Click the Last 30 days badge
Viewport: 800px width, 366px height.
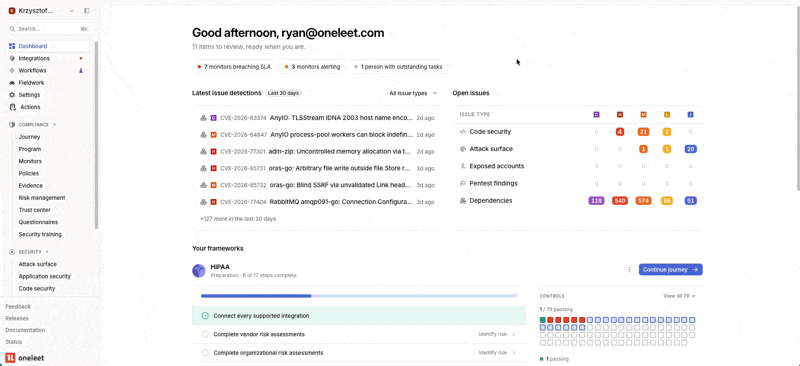pyautogui.click(x=284, y=93)
